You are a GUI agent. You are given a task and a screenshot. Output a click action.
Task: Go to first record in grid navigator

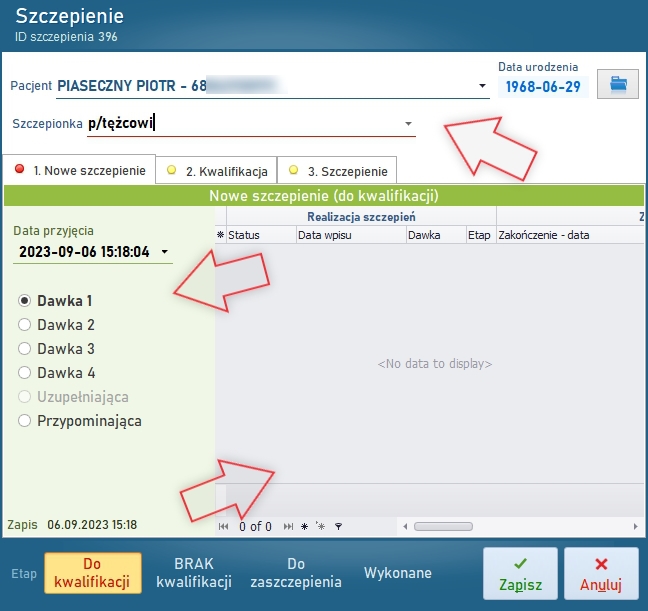[223, 526]
